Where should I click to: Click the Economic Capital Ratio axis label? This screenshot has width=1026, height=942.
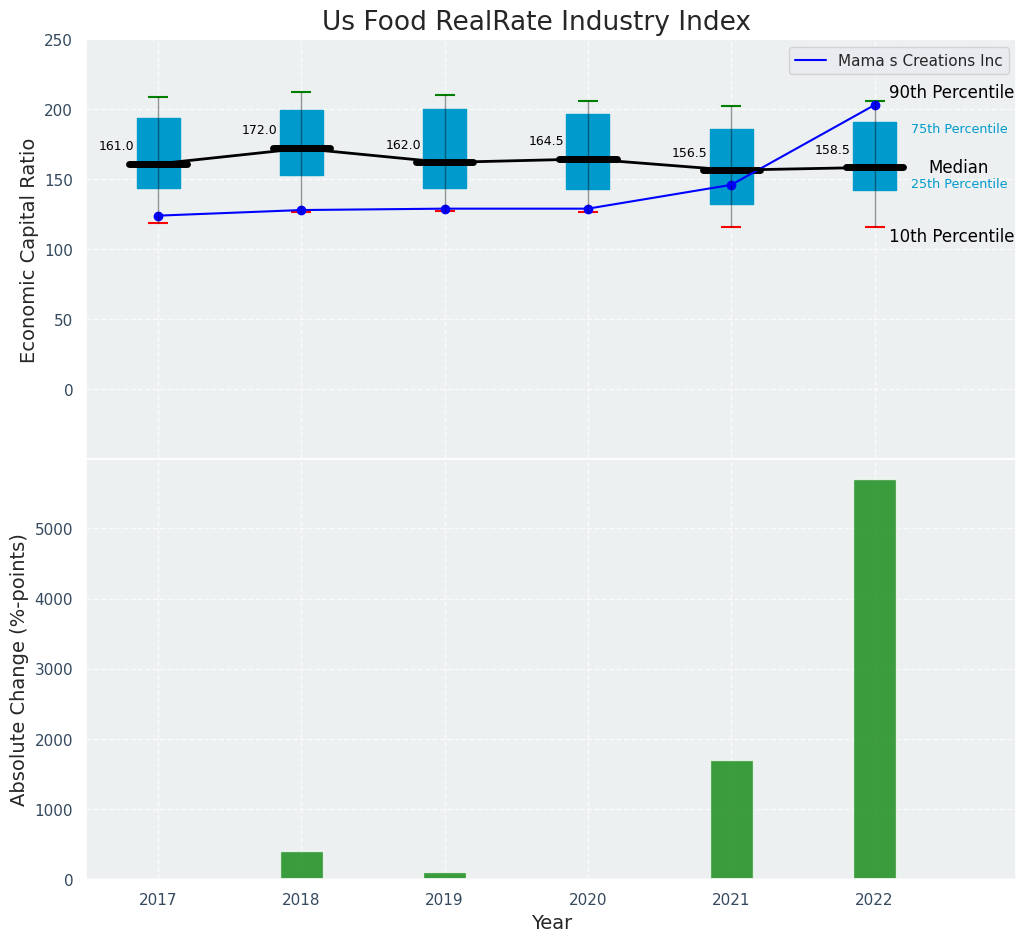click(x=28, y=250)
